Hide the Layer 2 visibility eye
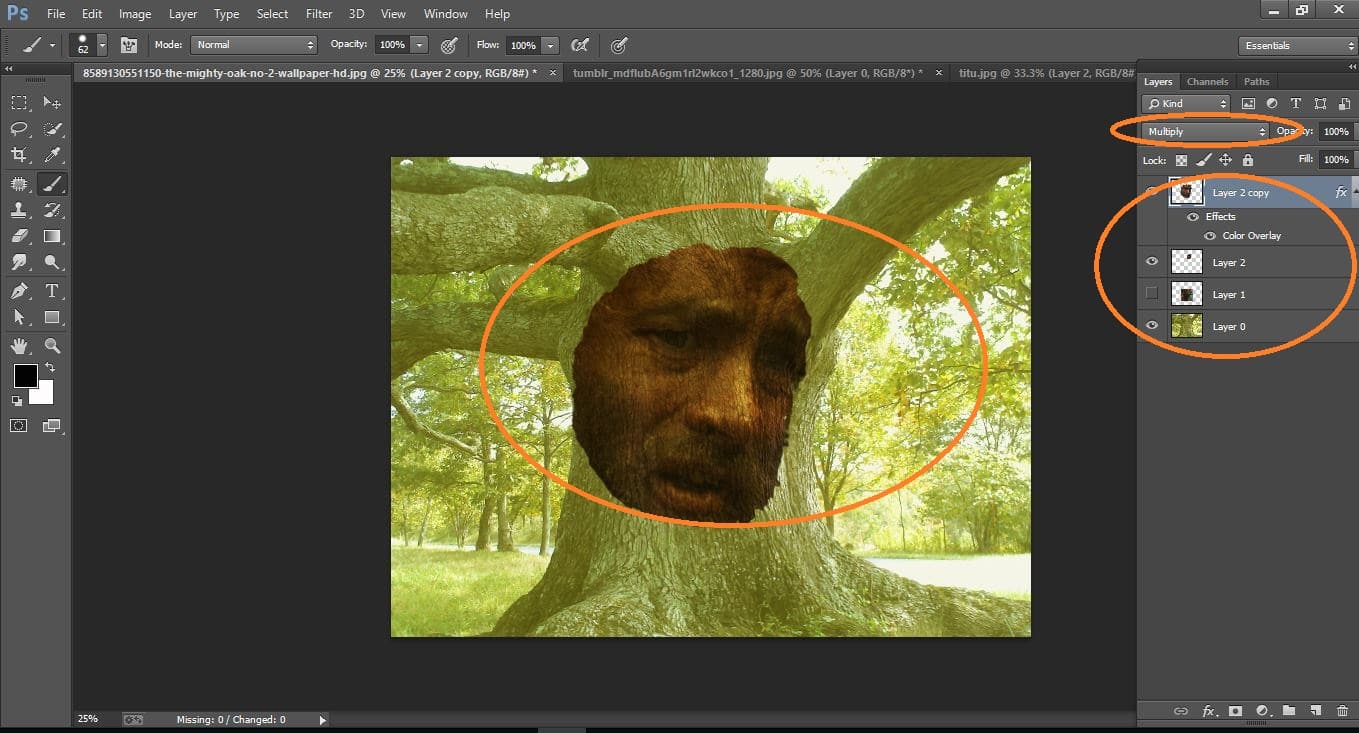This screenshot has width=1359, height=733. coord(1151,261)
